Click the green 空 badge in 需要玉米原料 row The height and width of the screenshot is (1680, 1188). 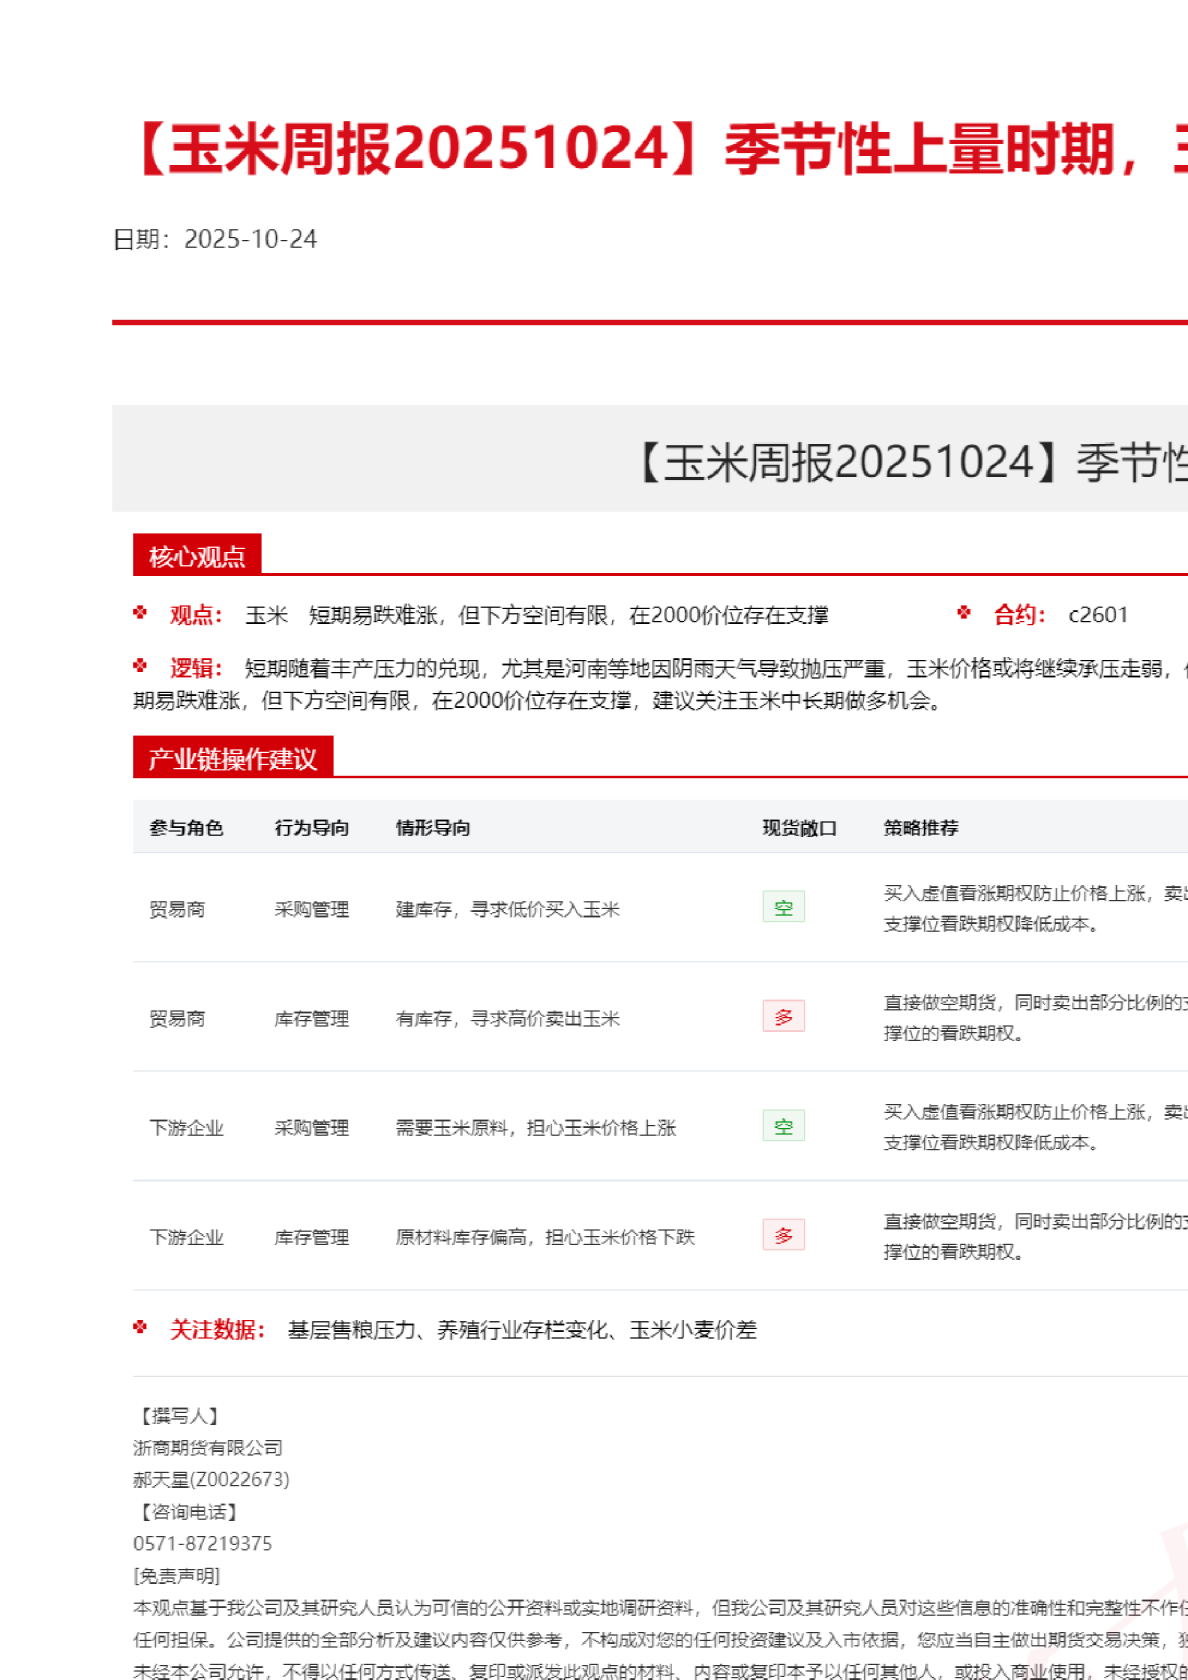pyautogui.click(x=783, y=1126)
